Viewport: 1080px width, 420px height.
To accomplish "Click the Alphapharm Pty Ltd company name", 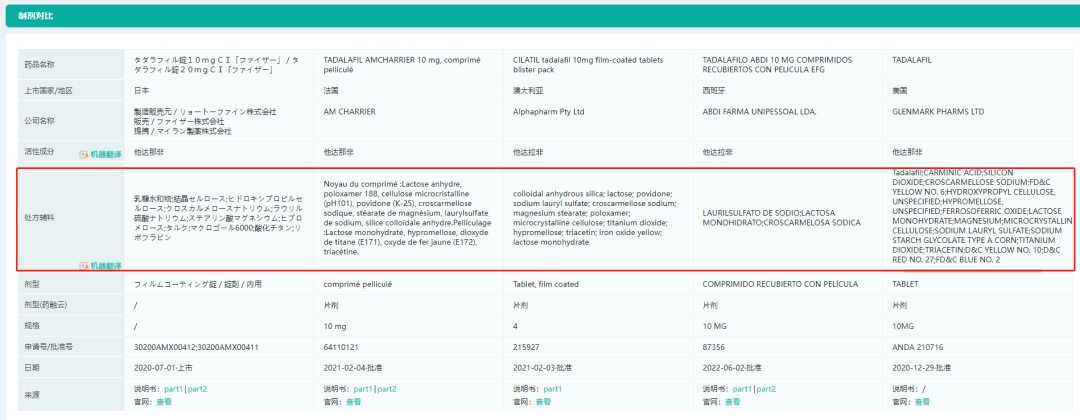I will coord(548,112).
